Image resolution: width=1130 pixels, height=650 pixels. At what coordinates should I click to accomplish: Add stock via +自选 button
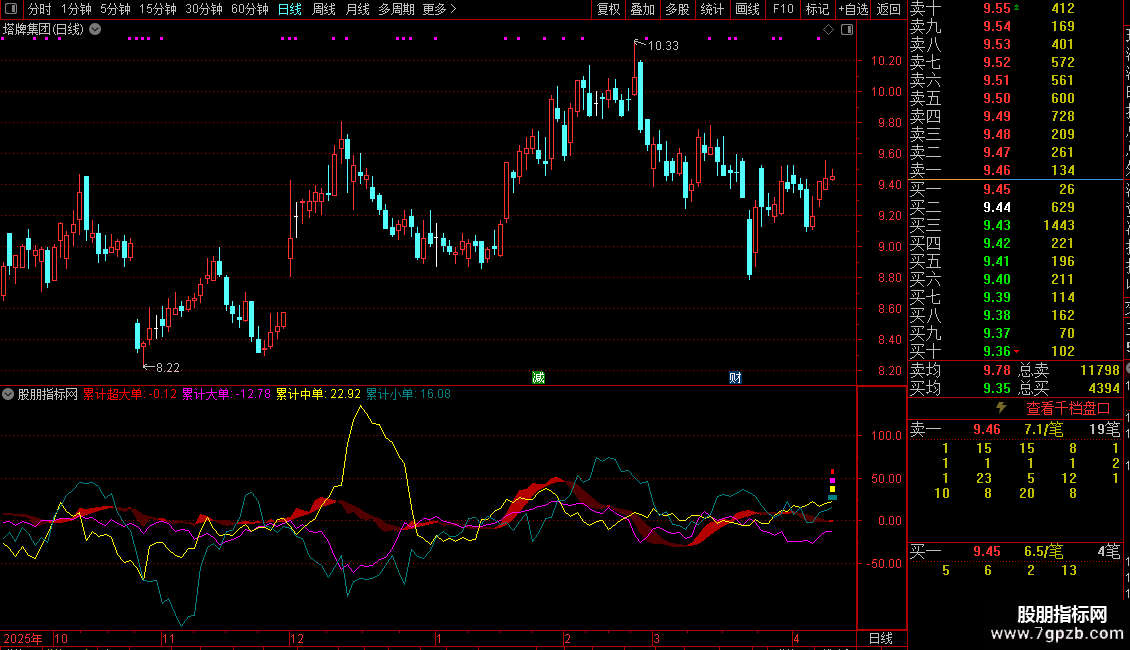[x=853, y=9]
